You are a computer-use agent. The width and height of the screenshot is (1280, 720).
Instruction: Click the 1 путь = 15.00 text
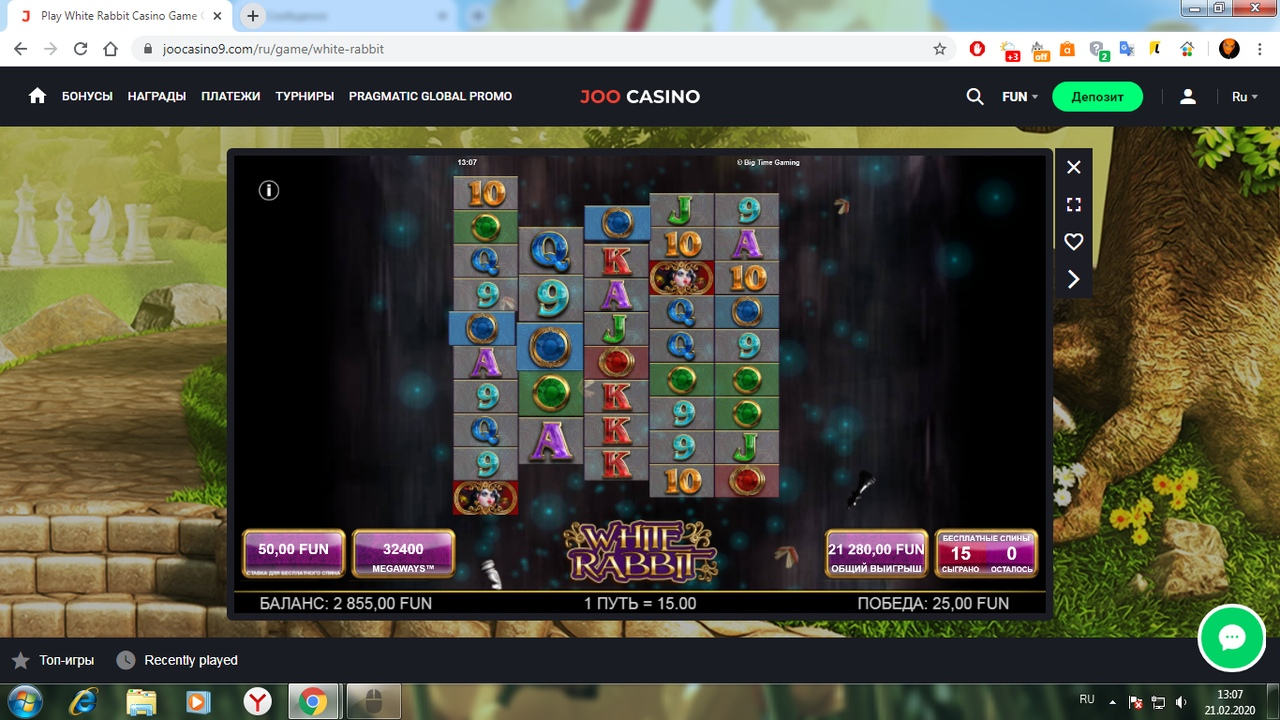(640, 604)
